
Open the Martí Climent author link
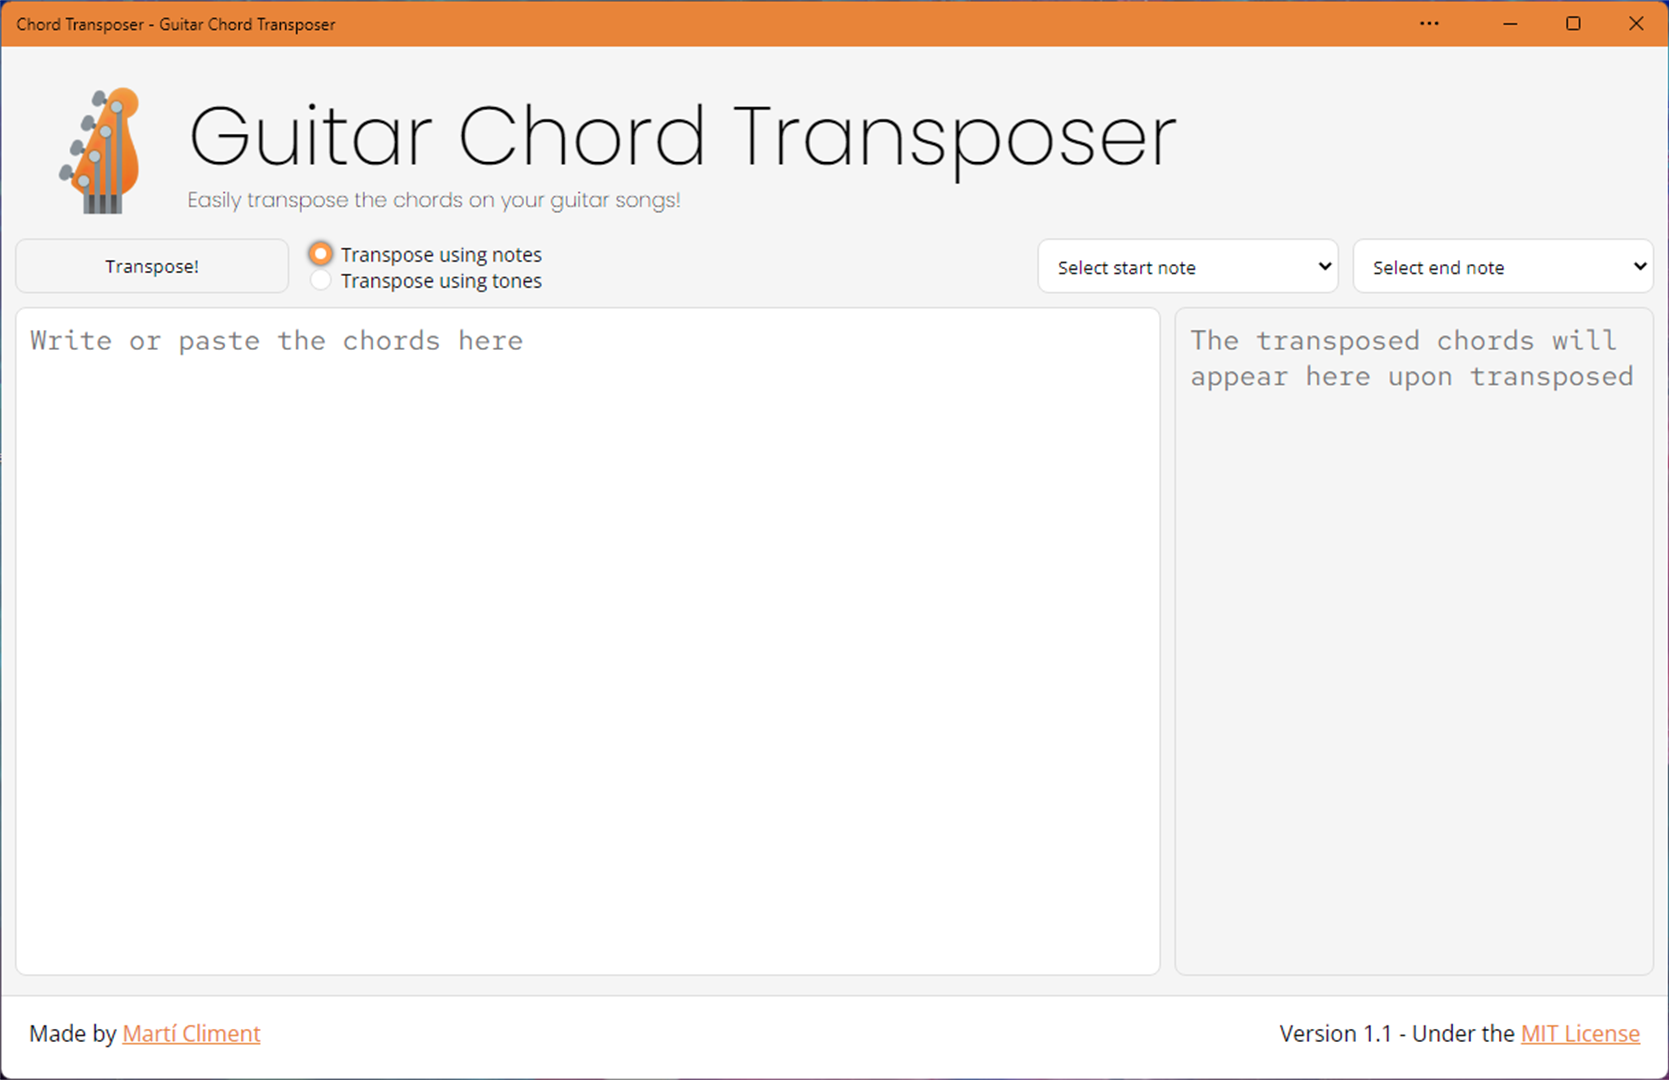[191, 1033]
